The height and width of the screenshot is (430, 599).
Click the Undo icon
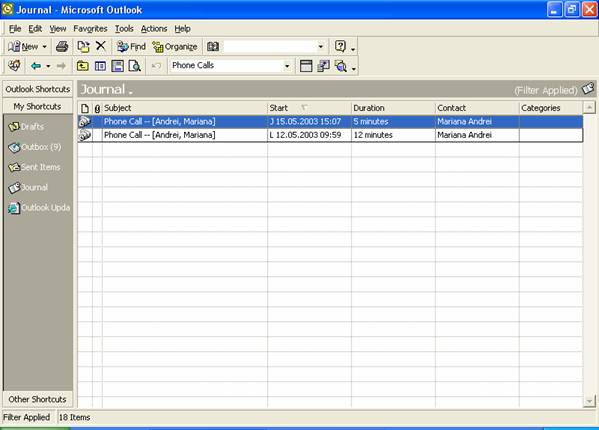click(x=156, y=66)
